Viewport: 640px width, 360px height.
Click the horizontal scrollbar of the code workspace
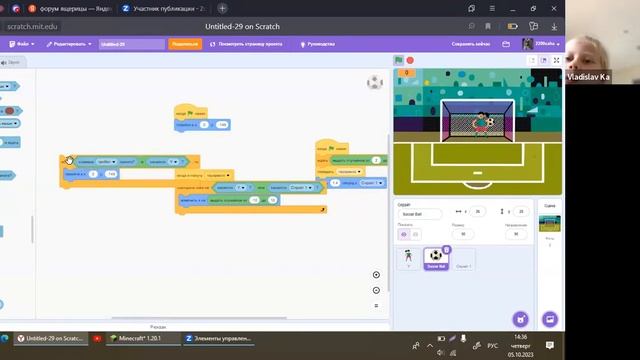(199, 318)
